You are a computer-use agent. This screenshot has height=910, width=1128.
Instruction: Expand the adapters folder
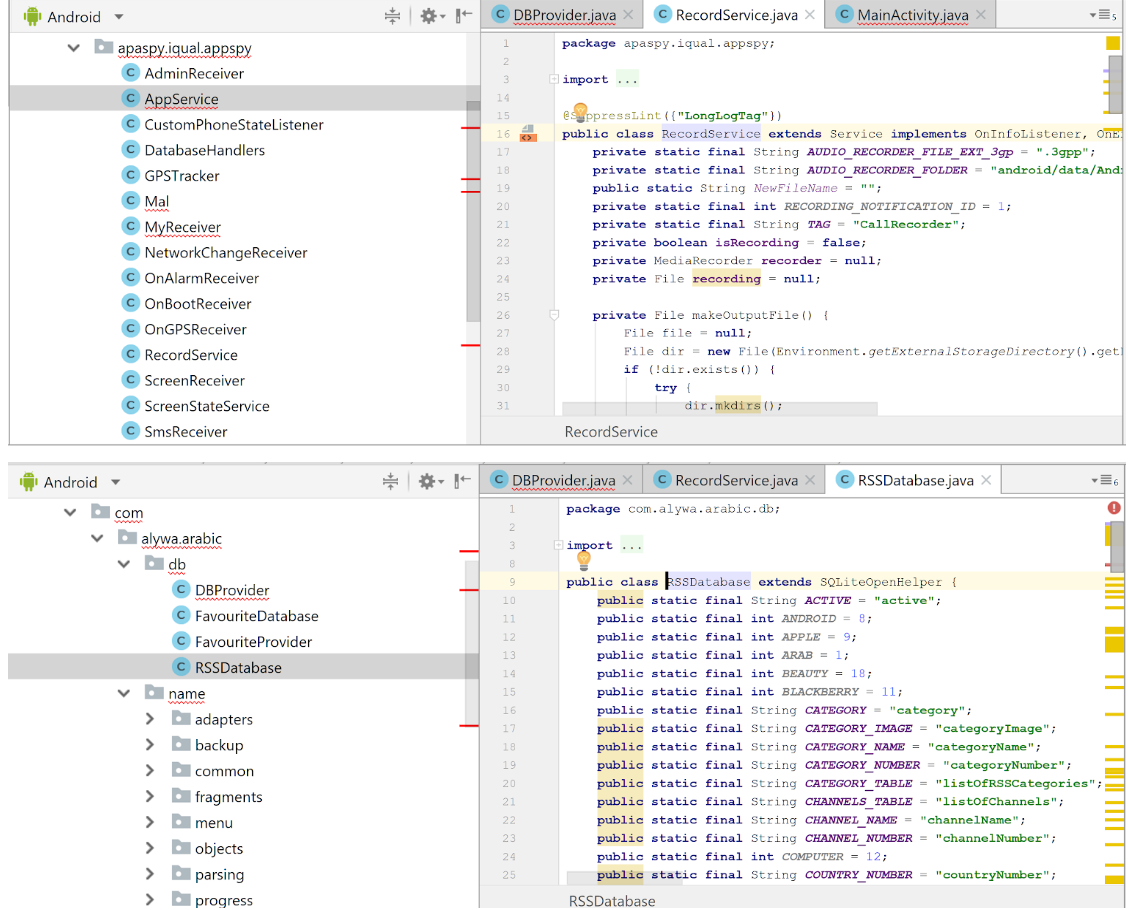coord(150,719)
